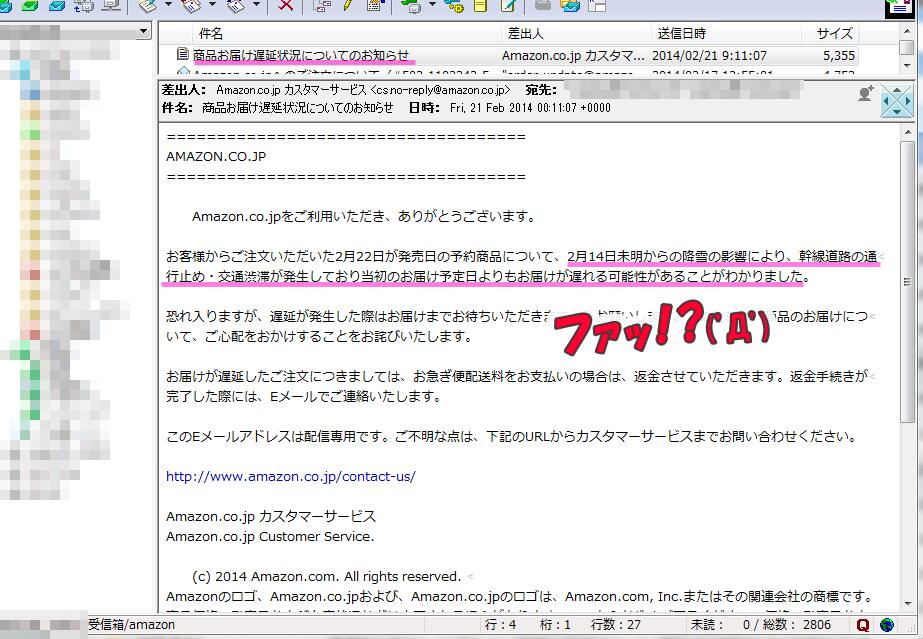Sort the message list by the 送信日時 column
The height and width of the screenshot is (639, 923).
coord(726,34)
